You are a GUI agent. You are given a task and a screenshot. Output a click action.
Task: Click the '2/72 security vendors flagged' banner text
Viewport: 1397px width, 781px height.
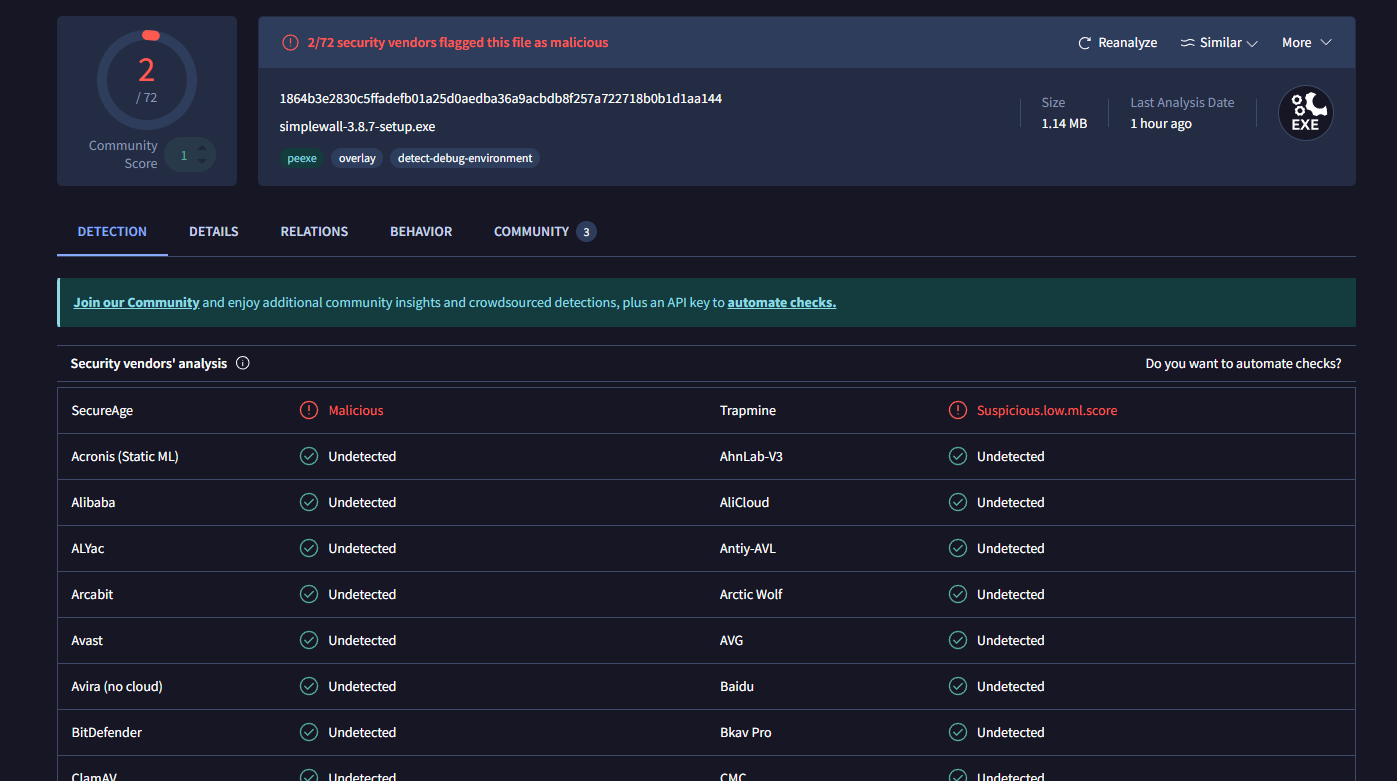tap(458, 43)
